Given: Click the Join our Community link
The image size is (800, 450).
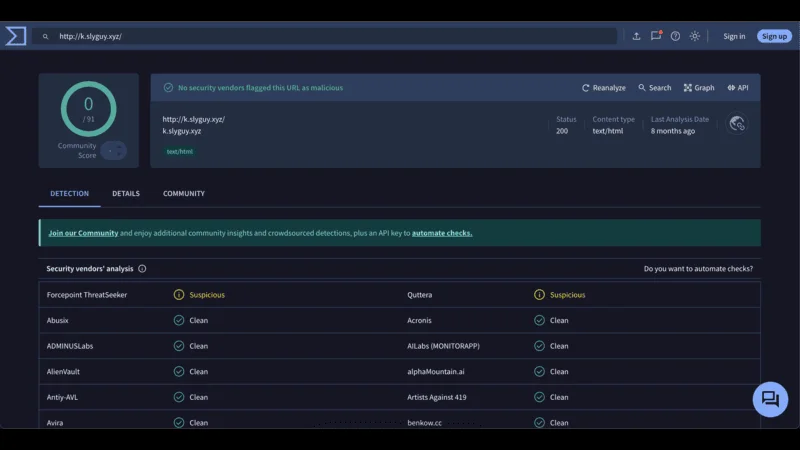Looking at the screenshot, I should (83, 233).
